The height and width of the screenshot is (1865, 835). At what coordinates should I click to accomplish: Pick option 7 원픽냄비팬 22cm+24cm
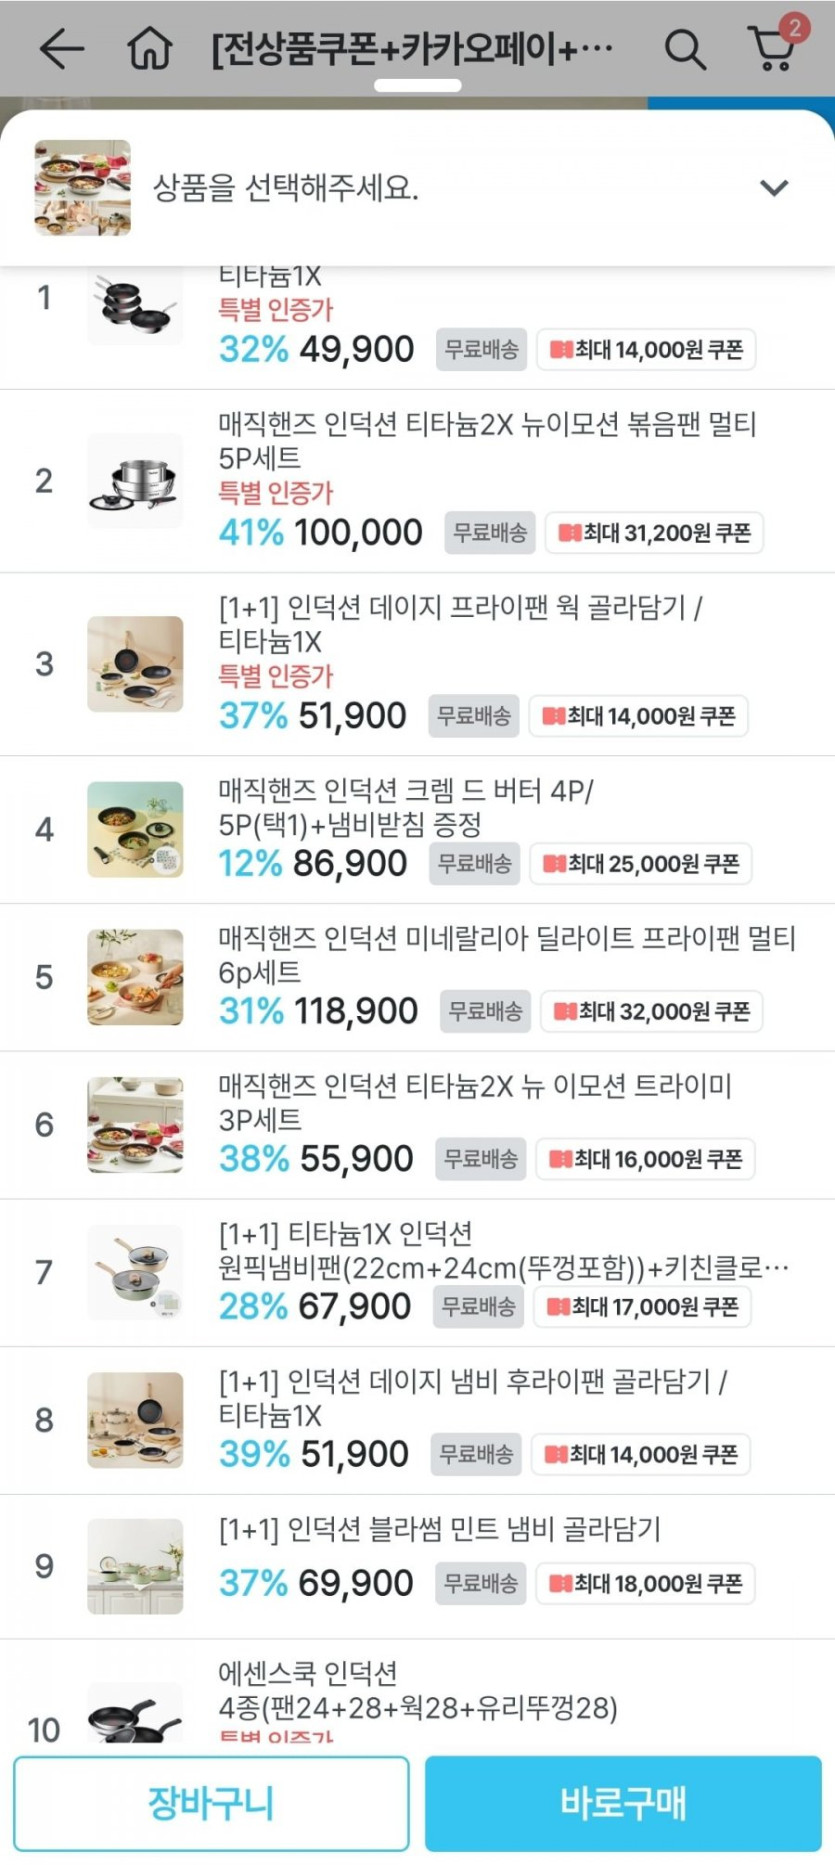coord(503,1251)
